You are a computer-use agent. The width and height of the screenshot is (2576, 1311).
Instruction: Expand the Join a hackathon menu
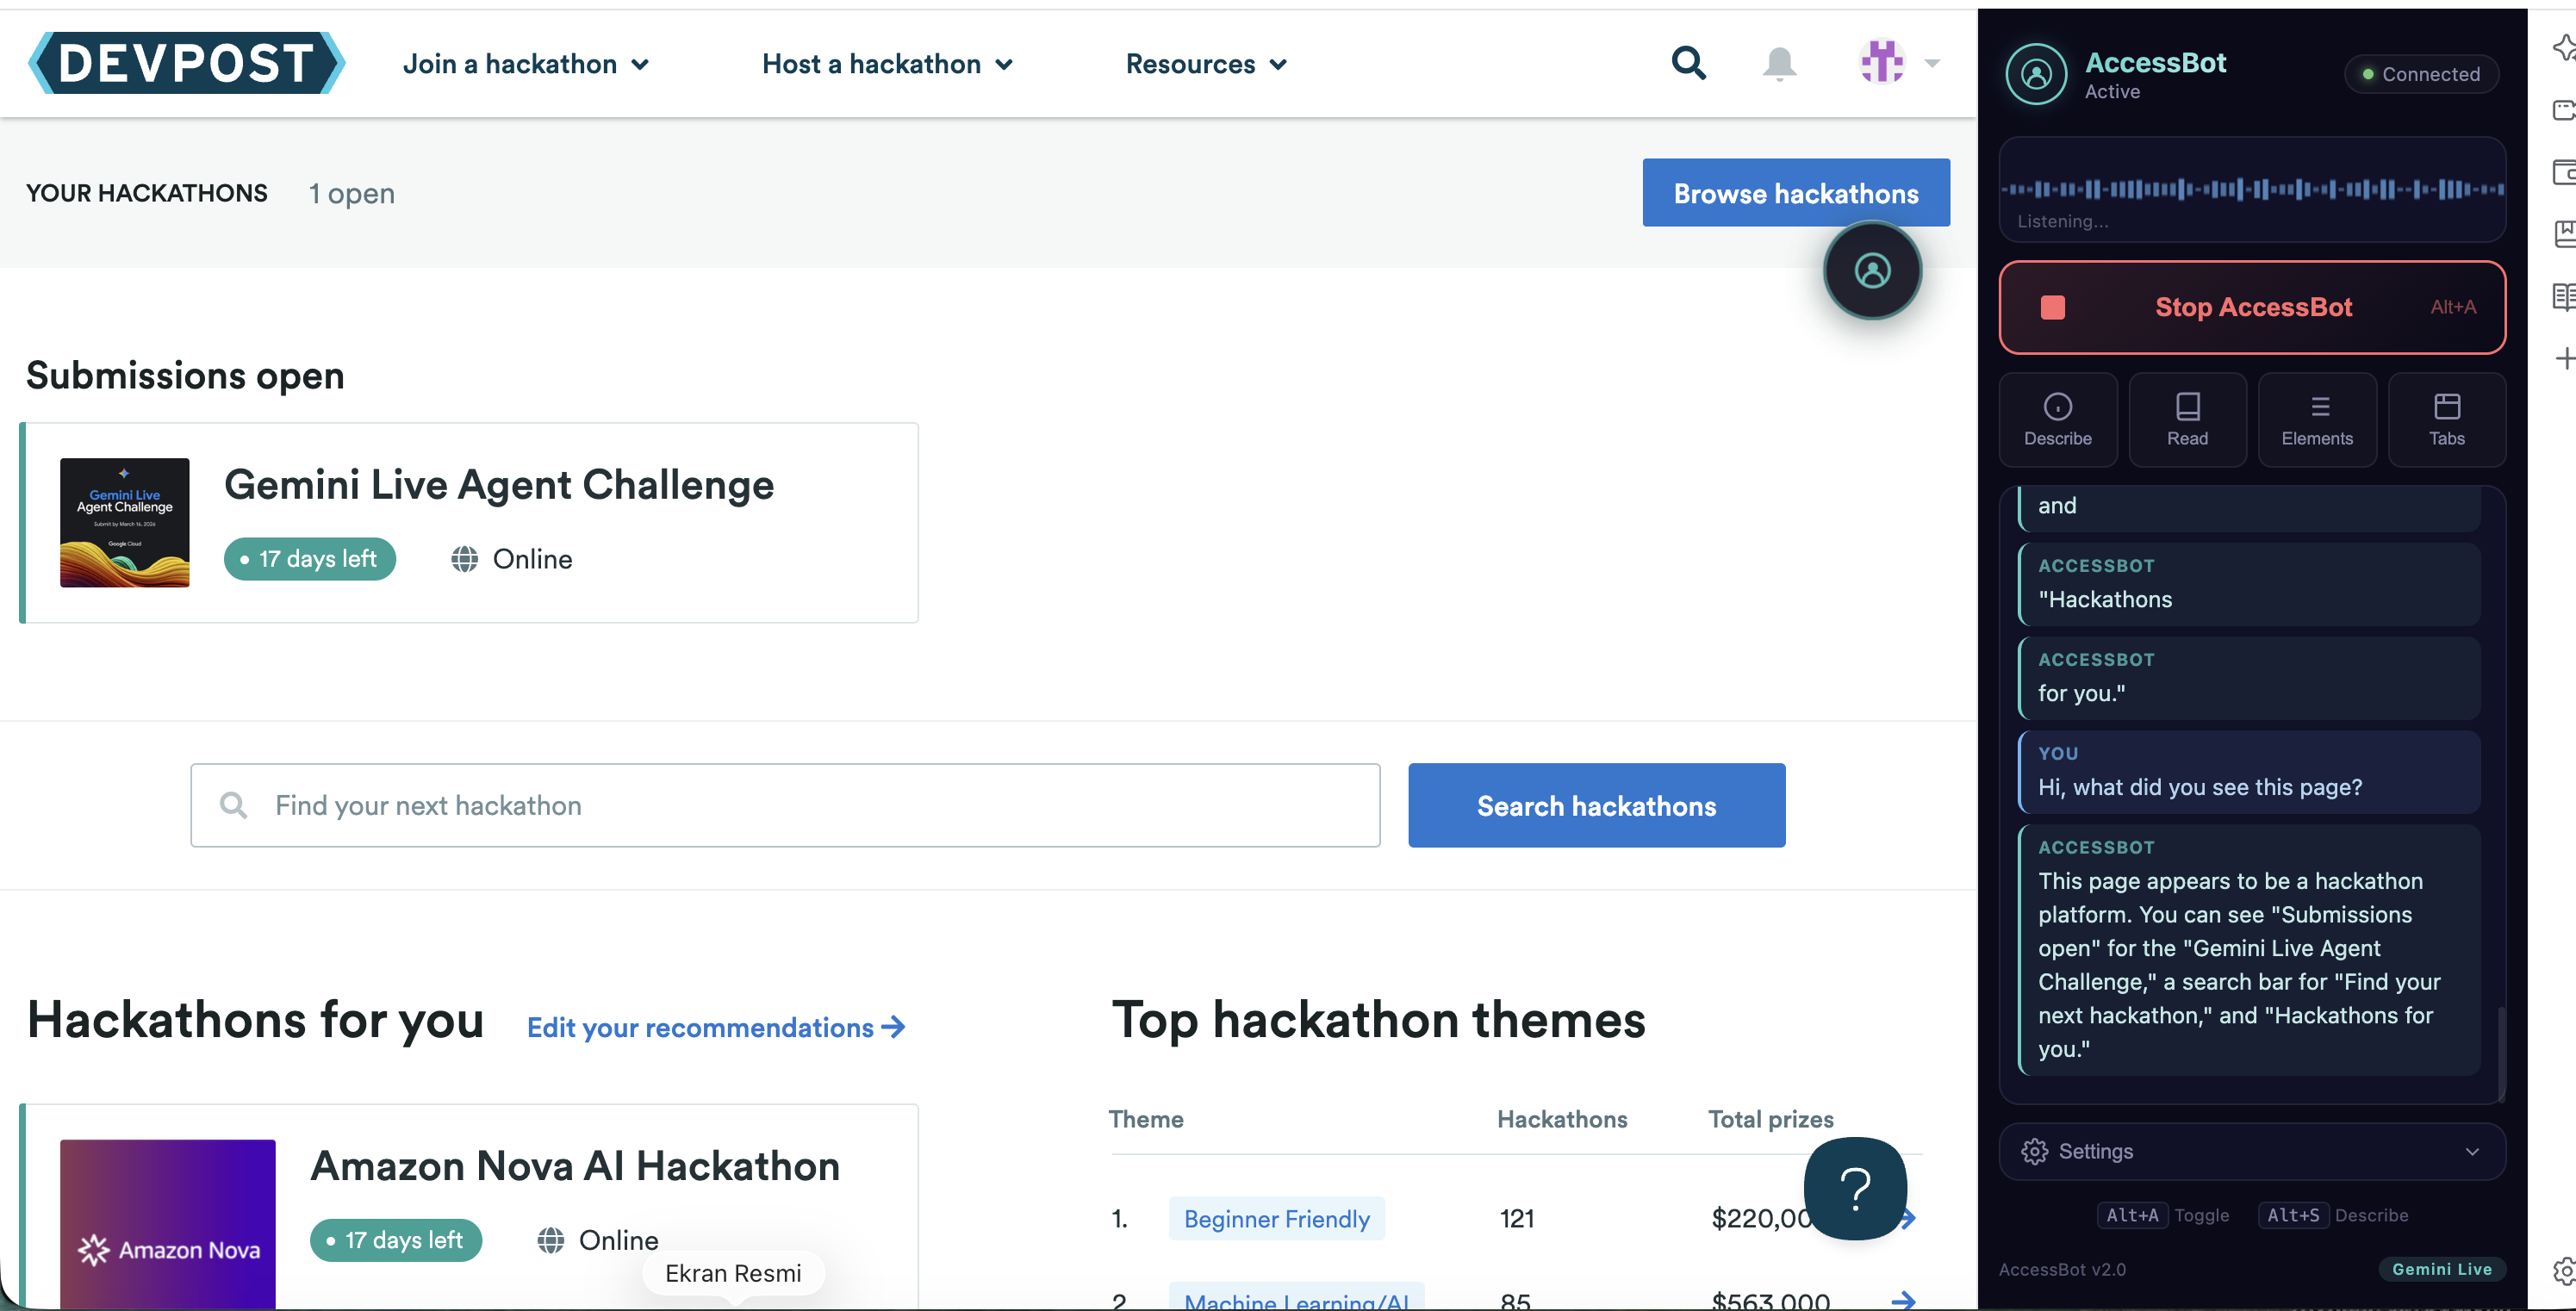[526, 64]
